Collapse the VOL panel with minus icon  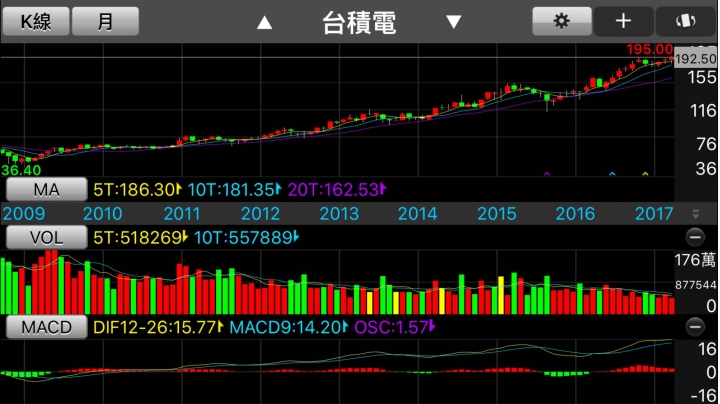pos(695,237)
